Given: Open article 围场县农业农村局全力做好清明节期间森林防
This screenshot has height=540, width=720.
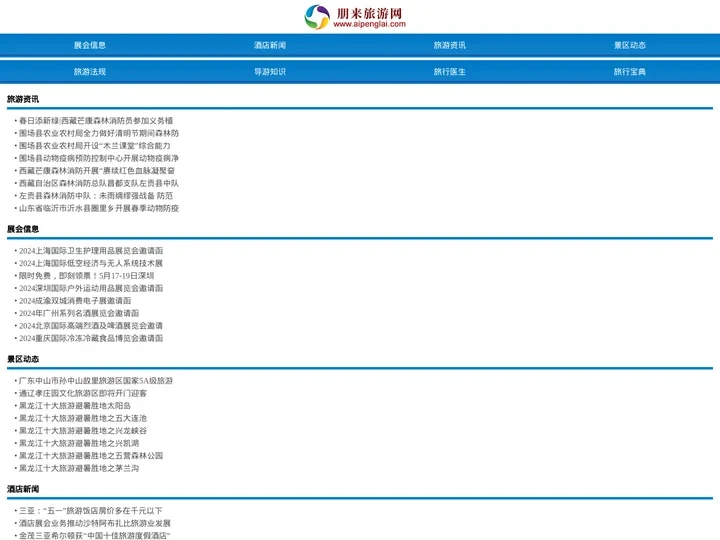Looking at the screenshot, I should 99,133.
